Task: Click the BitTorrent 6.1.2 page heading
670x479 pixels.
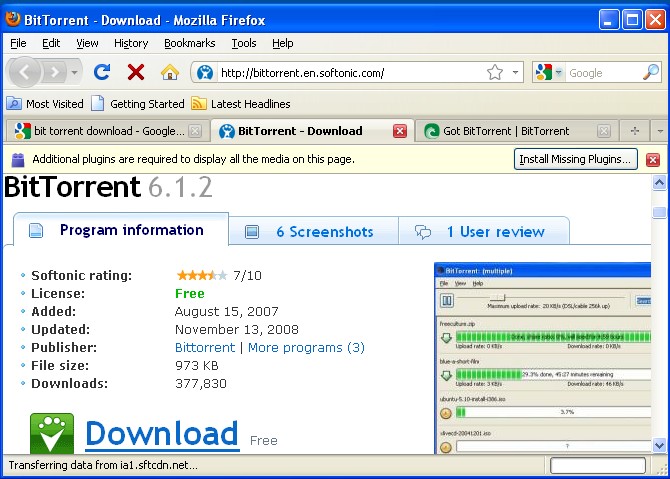Action: click(108, 187)
